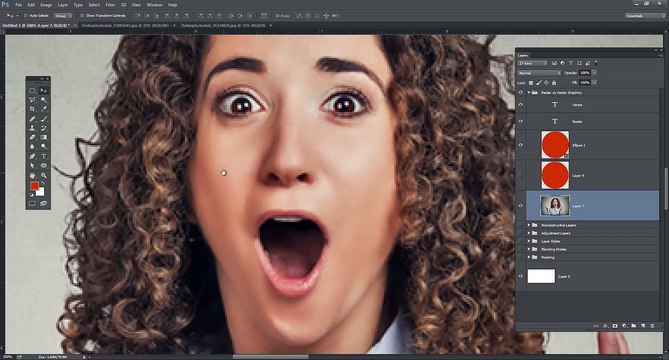Image resolution: width=669 pixels, height=360 pixels.
Task: Hide the Ellipse 1 layer
Action: 521,145
